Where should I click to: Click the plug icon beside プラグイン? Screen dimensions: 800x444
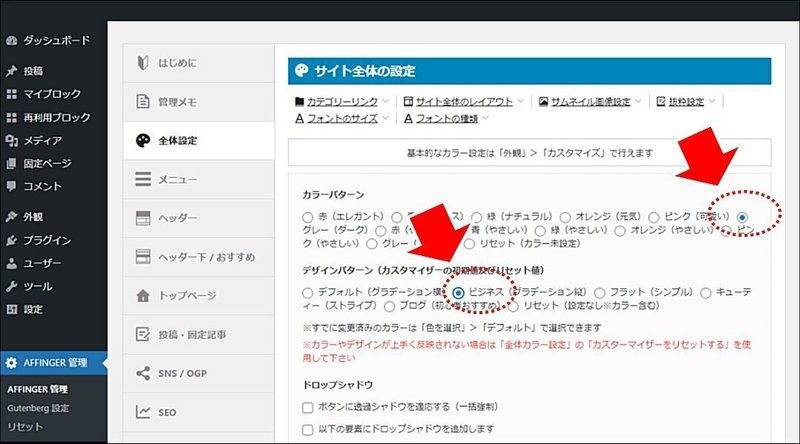tap(11, 240)
